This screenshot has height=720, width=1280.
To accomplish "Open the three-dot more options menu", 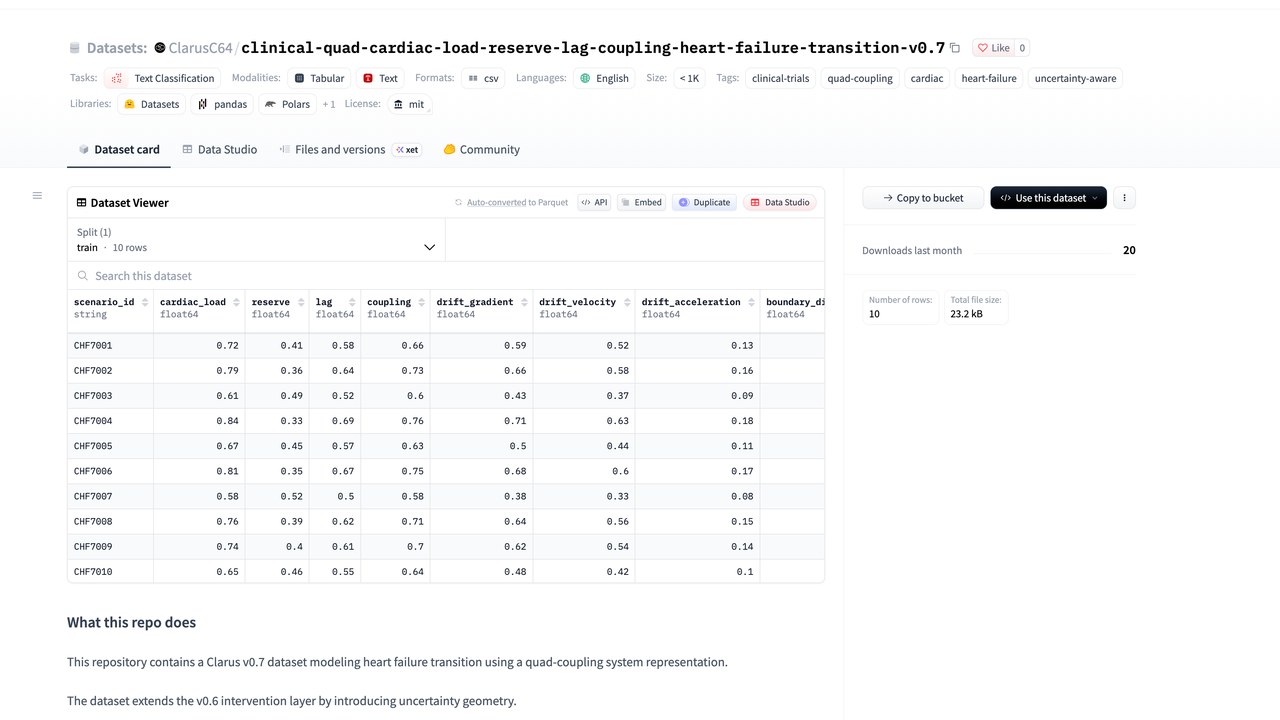I will (1124, 198).
